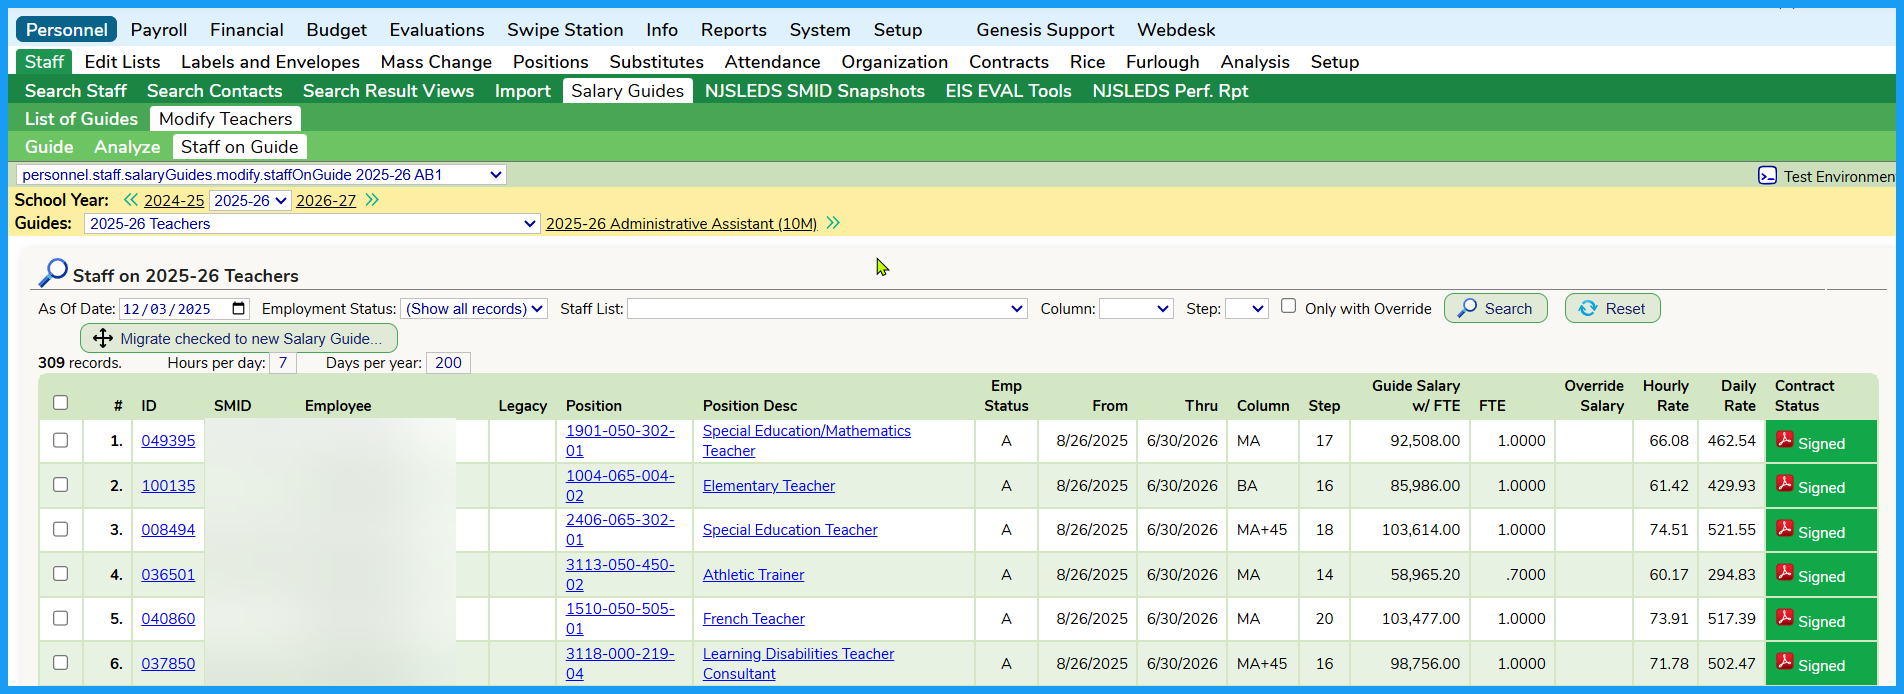Open the Evaluations menu

pyautogui.click(x=437, y=30)
